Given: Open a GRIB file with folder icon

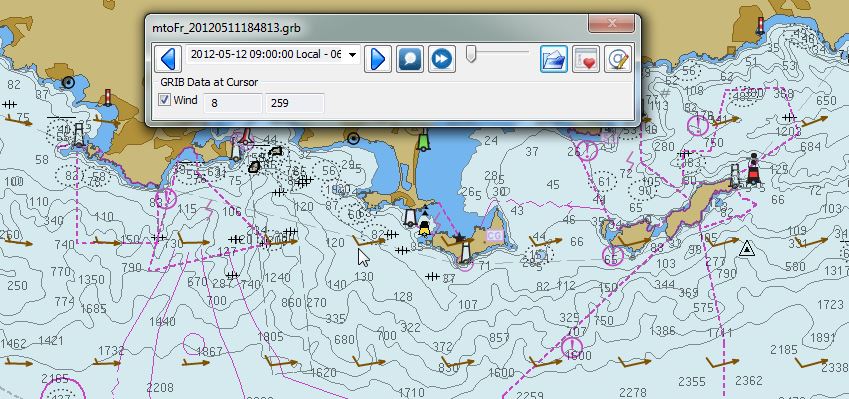Looking at the screenshot, I should pos(554,58).
